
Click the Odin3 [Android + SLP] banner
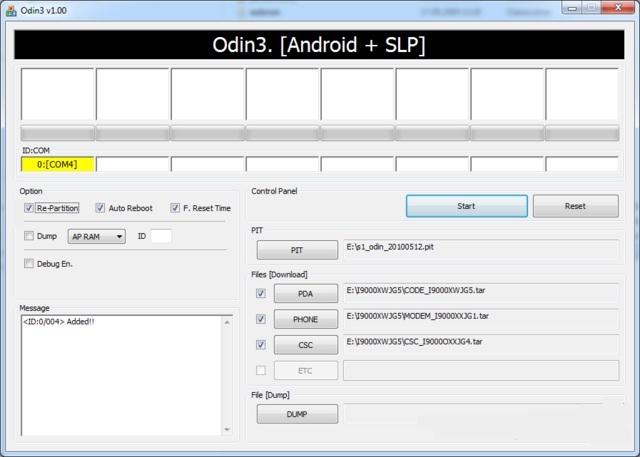pyautogui.click(x=319, y=44)
